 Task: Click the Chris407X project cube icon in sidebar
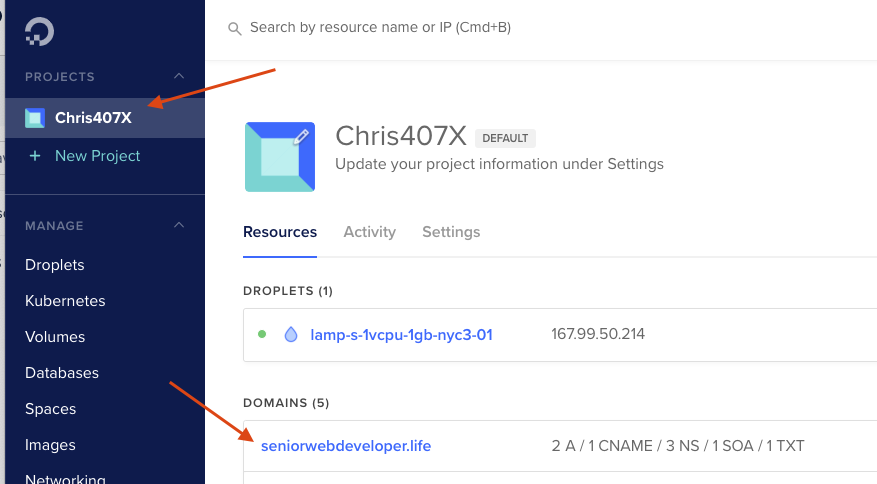(35, 118)
